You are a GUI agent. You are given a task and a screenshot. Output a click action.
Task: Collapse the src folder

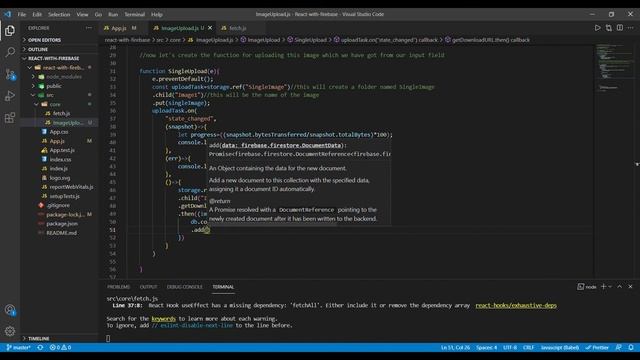click(x=60, y=95)
